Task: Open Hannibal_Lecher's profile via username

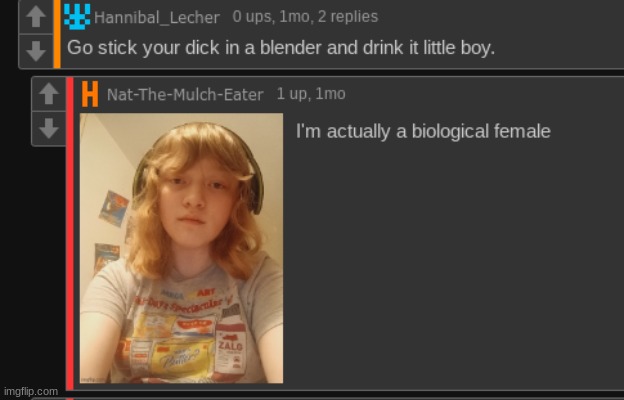Action: (157, 18)
